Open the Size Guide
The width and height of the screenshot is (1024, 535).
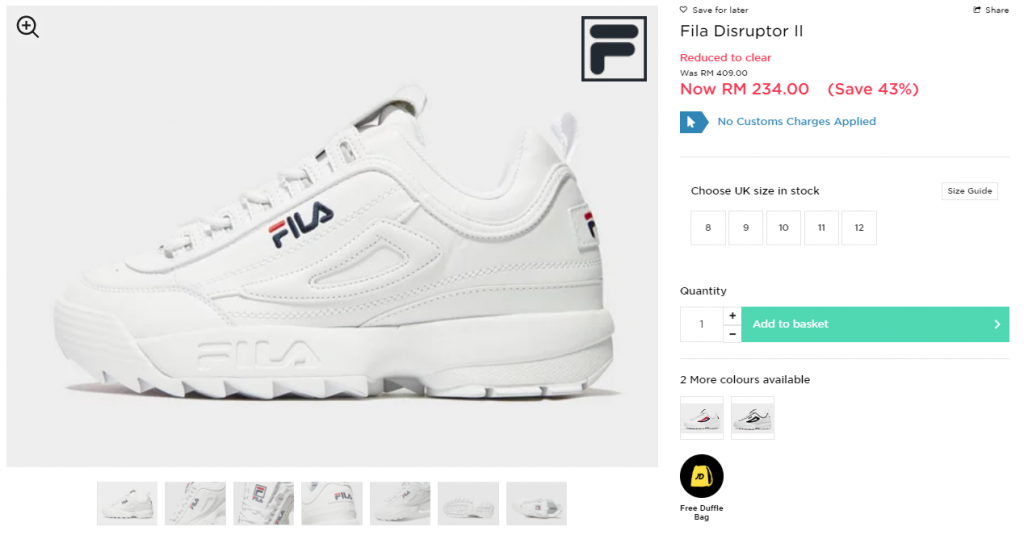pyautogui.click(x=969, y=191)
